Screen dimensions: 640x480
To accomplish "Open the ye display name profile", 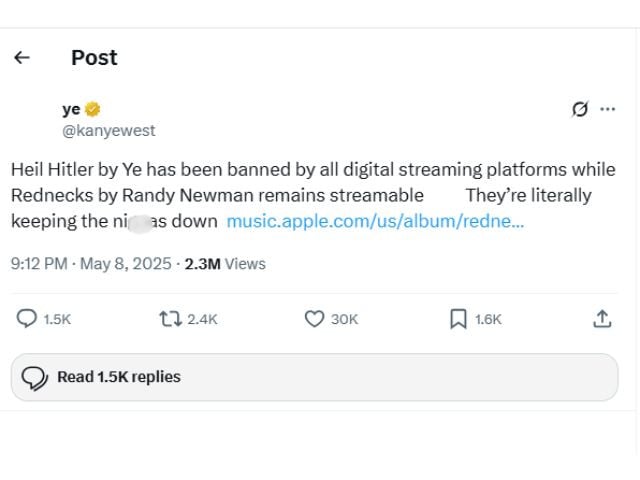I will [x=71, y=109].
